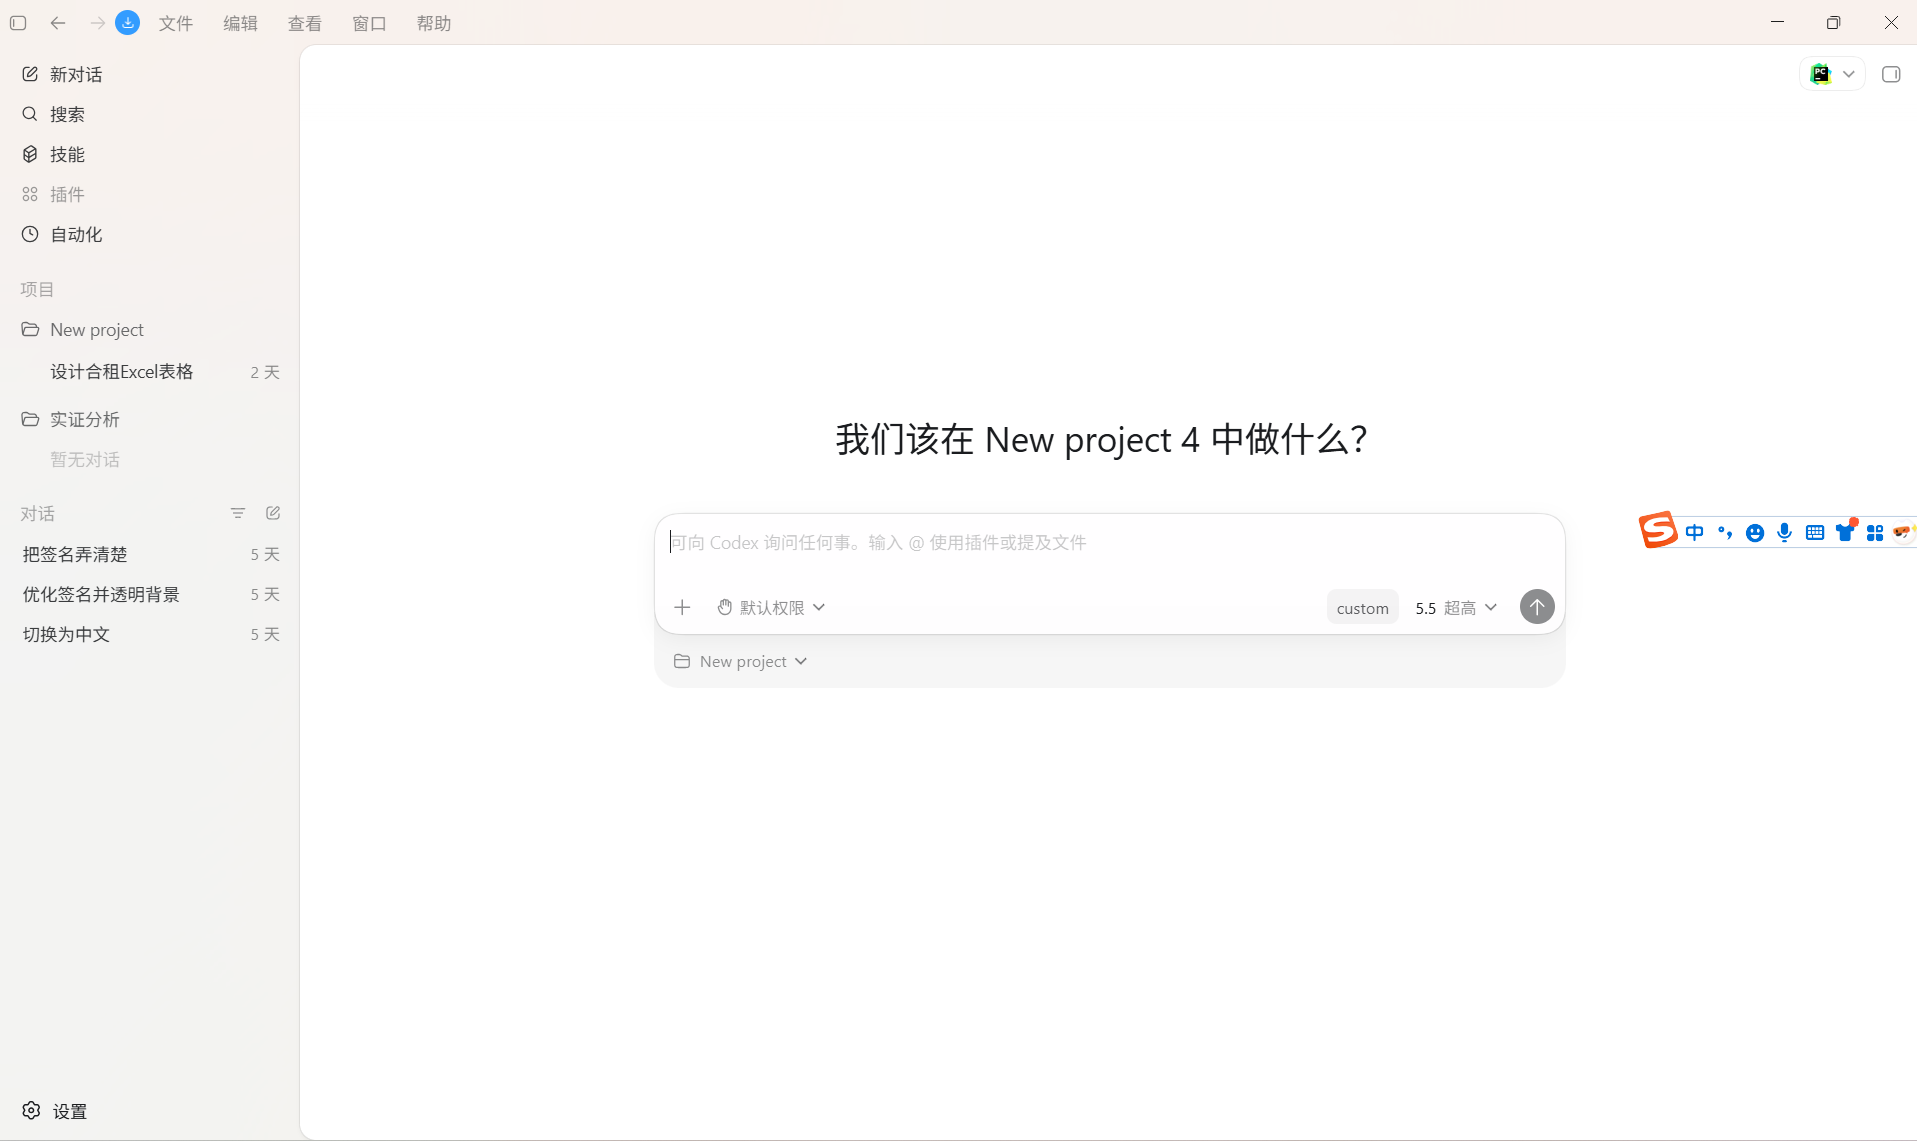Expand the chevron beside the PyCharm icon
Screen dimensions: 1917x1141
coord(1849,74)
